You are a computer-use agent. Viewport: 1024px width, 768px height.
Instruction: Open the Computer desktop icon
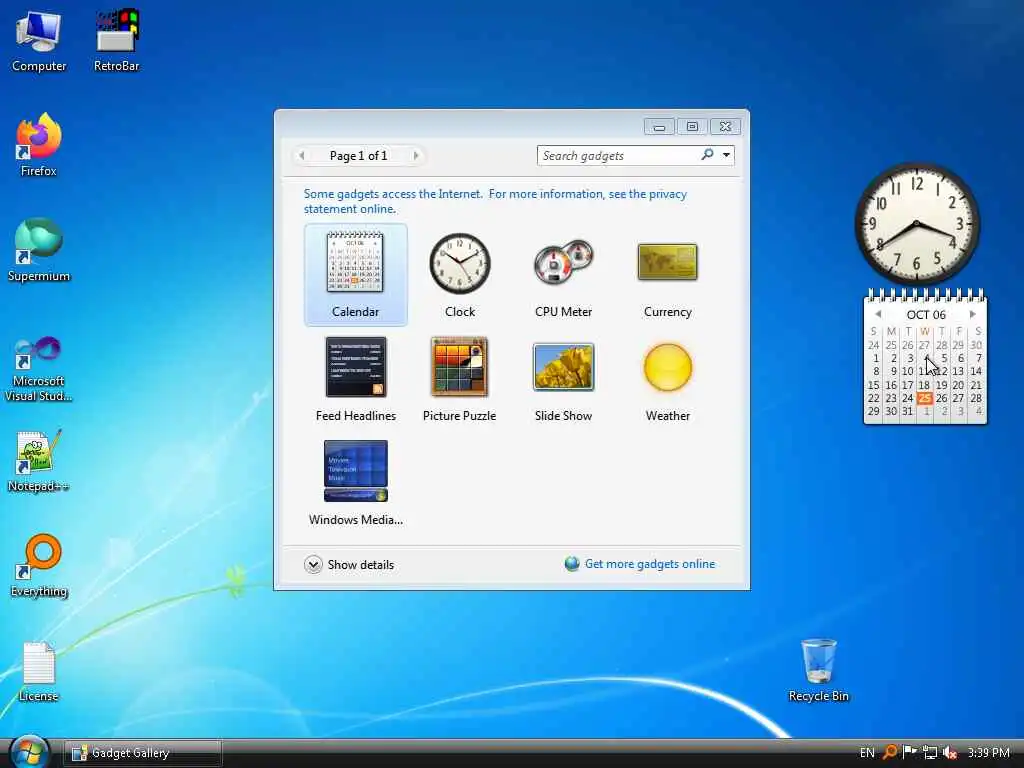click(x=39, y=40)
